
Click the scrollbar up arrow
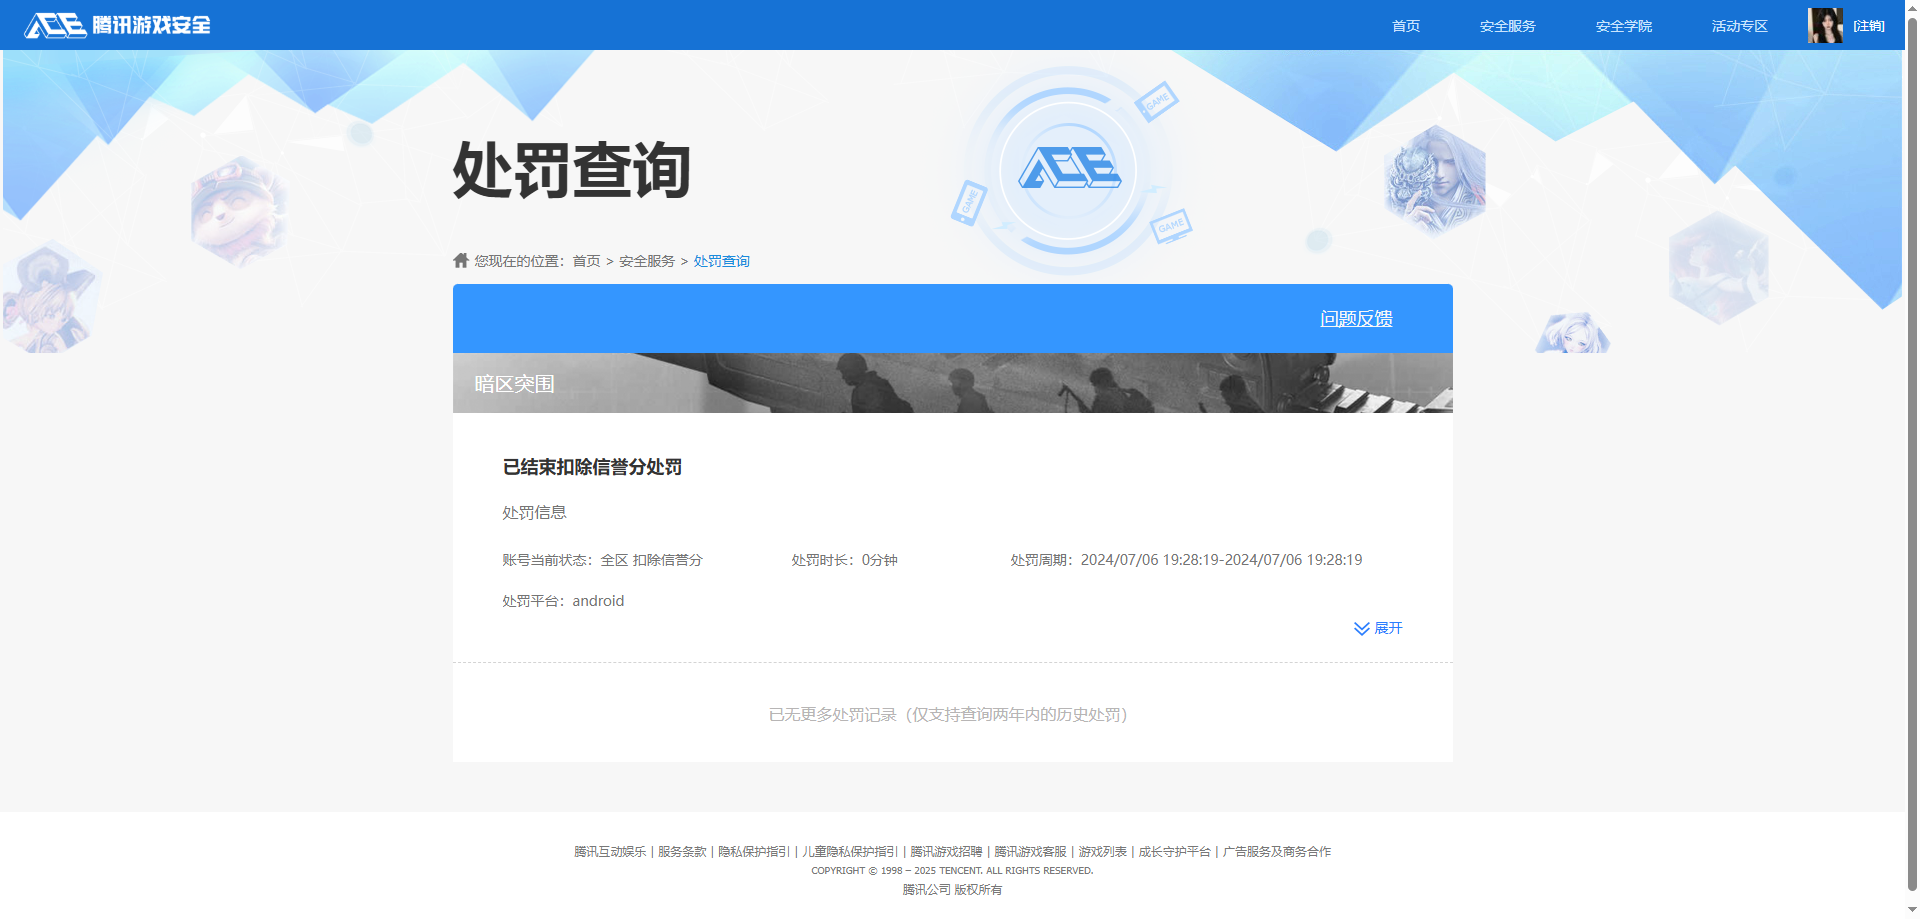[x=1910, y=8]
